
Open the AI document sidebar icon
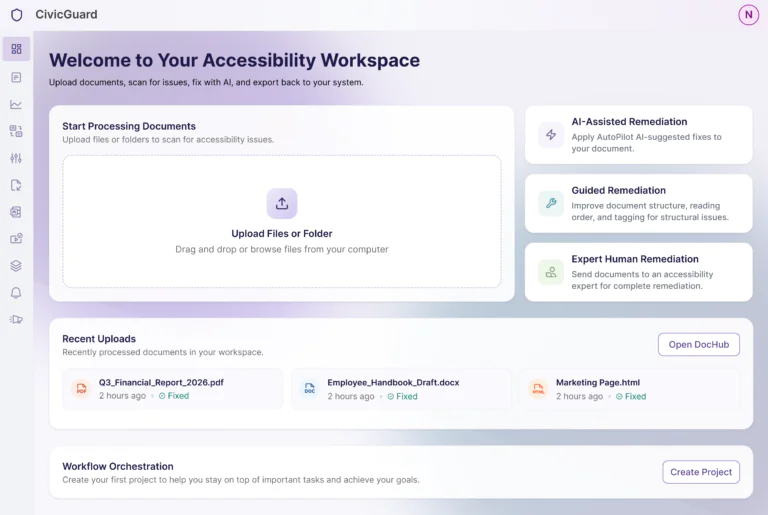tap(16, 212)
